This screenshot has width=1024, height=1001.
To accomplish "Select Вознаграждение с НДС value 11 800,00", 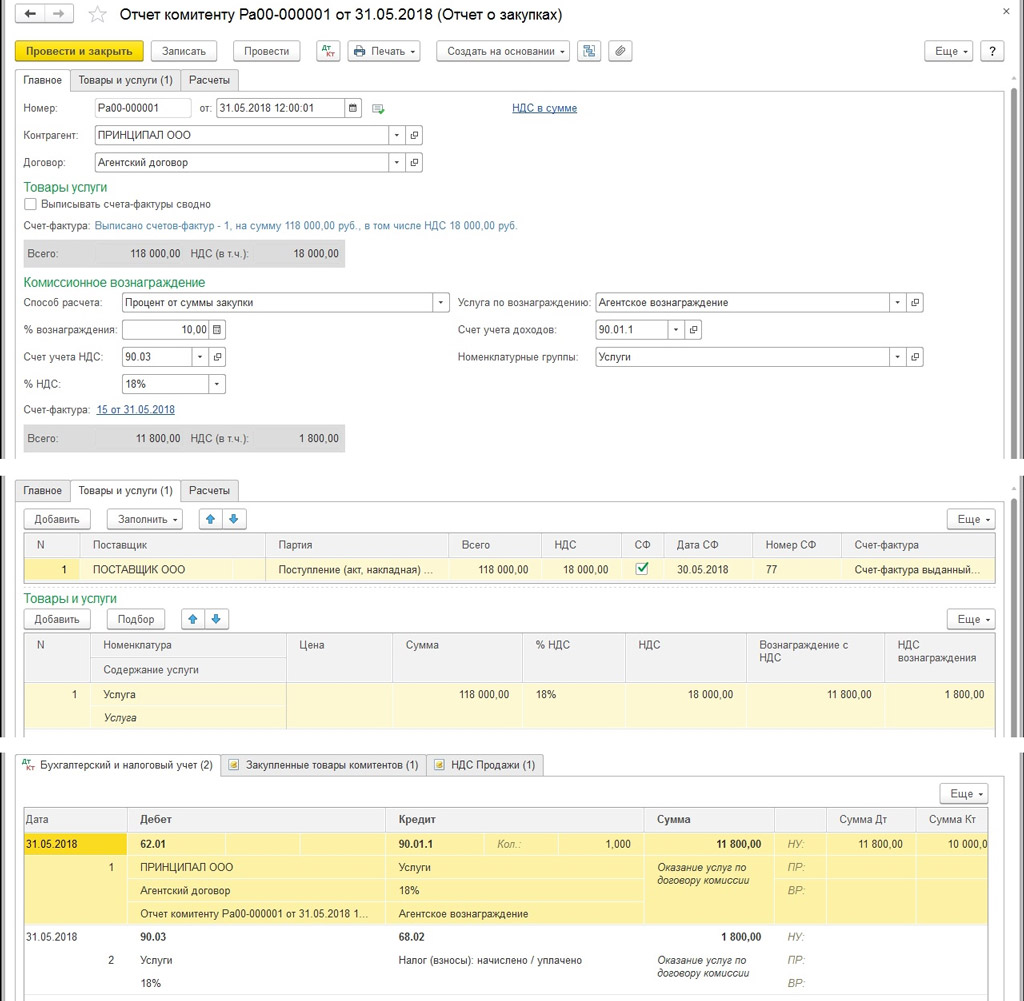I will [815, 694].
